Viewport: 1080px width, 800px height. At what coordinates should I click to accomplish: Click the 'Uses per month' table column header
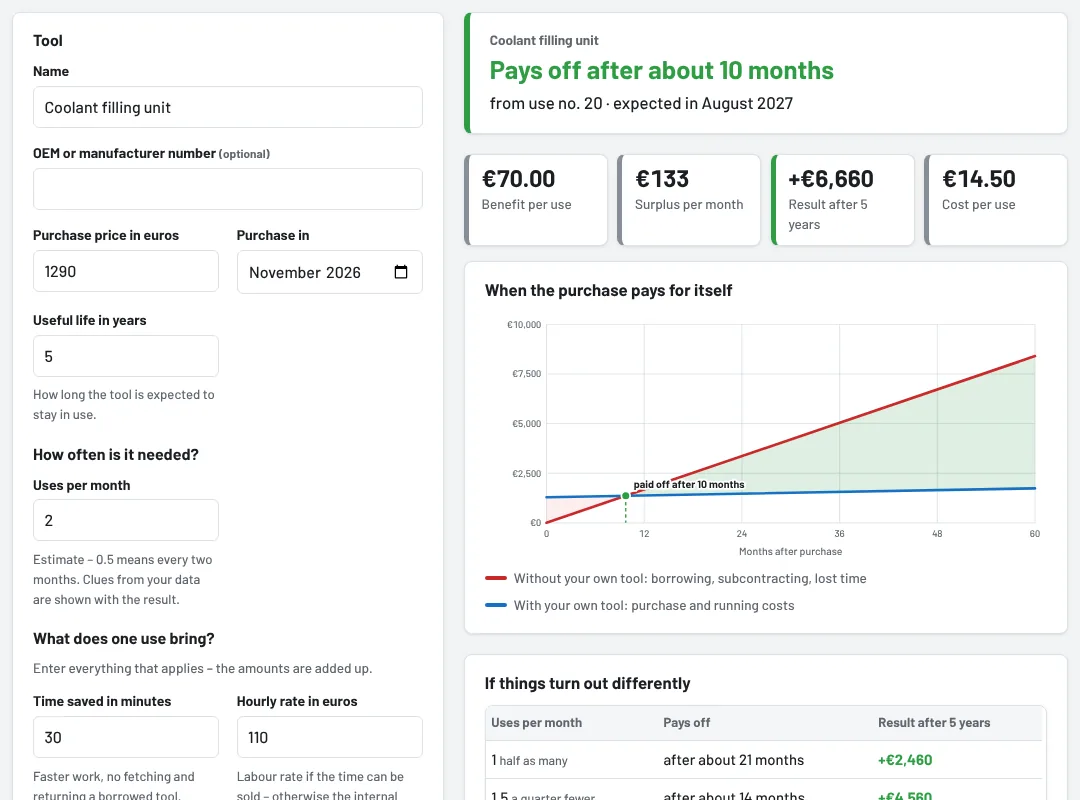(537, 722)
